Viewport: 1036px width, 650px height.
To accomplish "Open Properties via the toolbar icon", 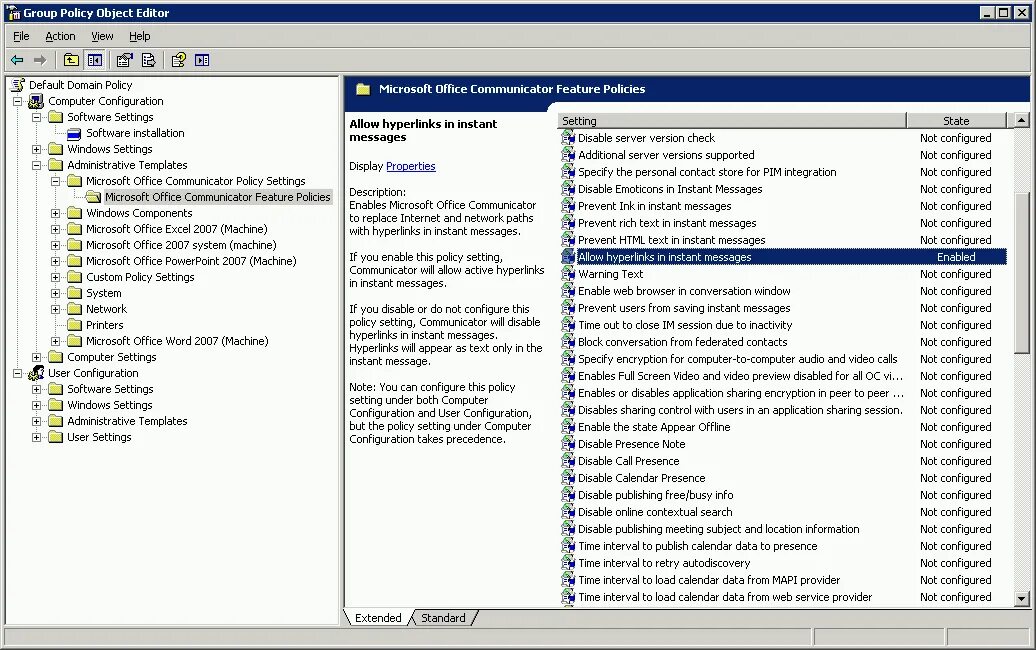I will click(x=124, y=60).
